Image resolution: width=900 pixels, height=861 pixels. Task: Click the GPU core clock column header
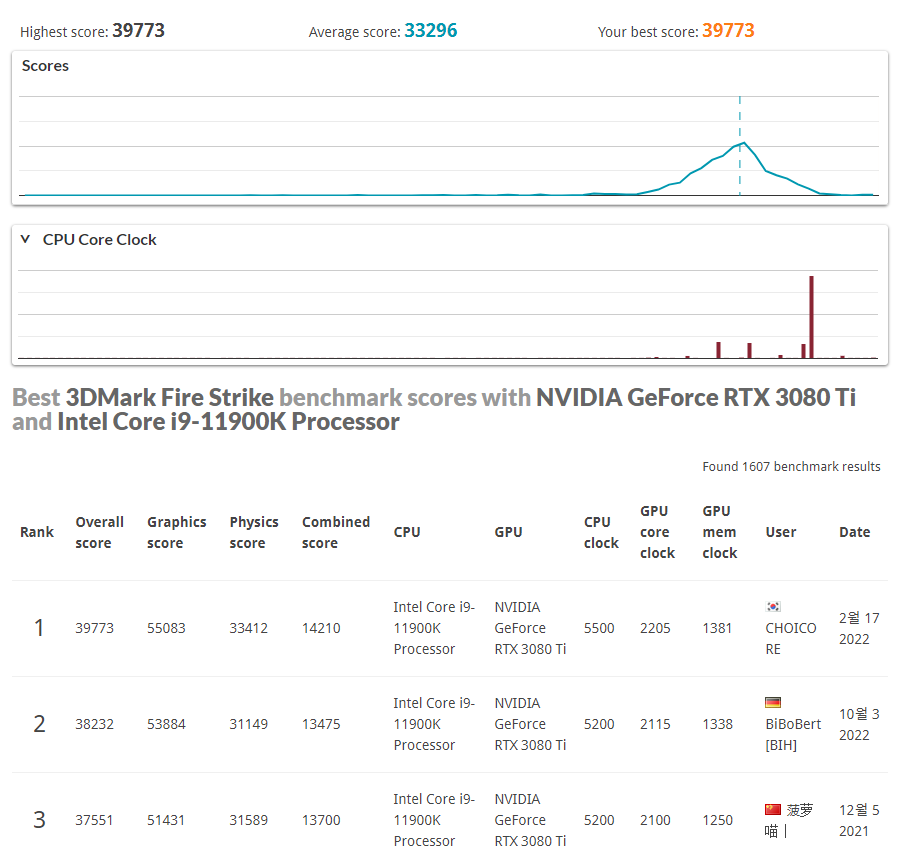pos(657,532)
